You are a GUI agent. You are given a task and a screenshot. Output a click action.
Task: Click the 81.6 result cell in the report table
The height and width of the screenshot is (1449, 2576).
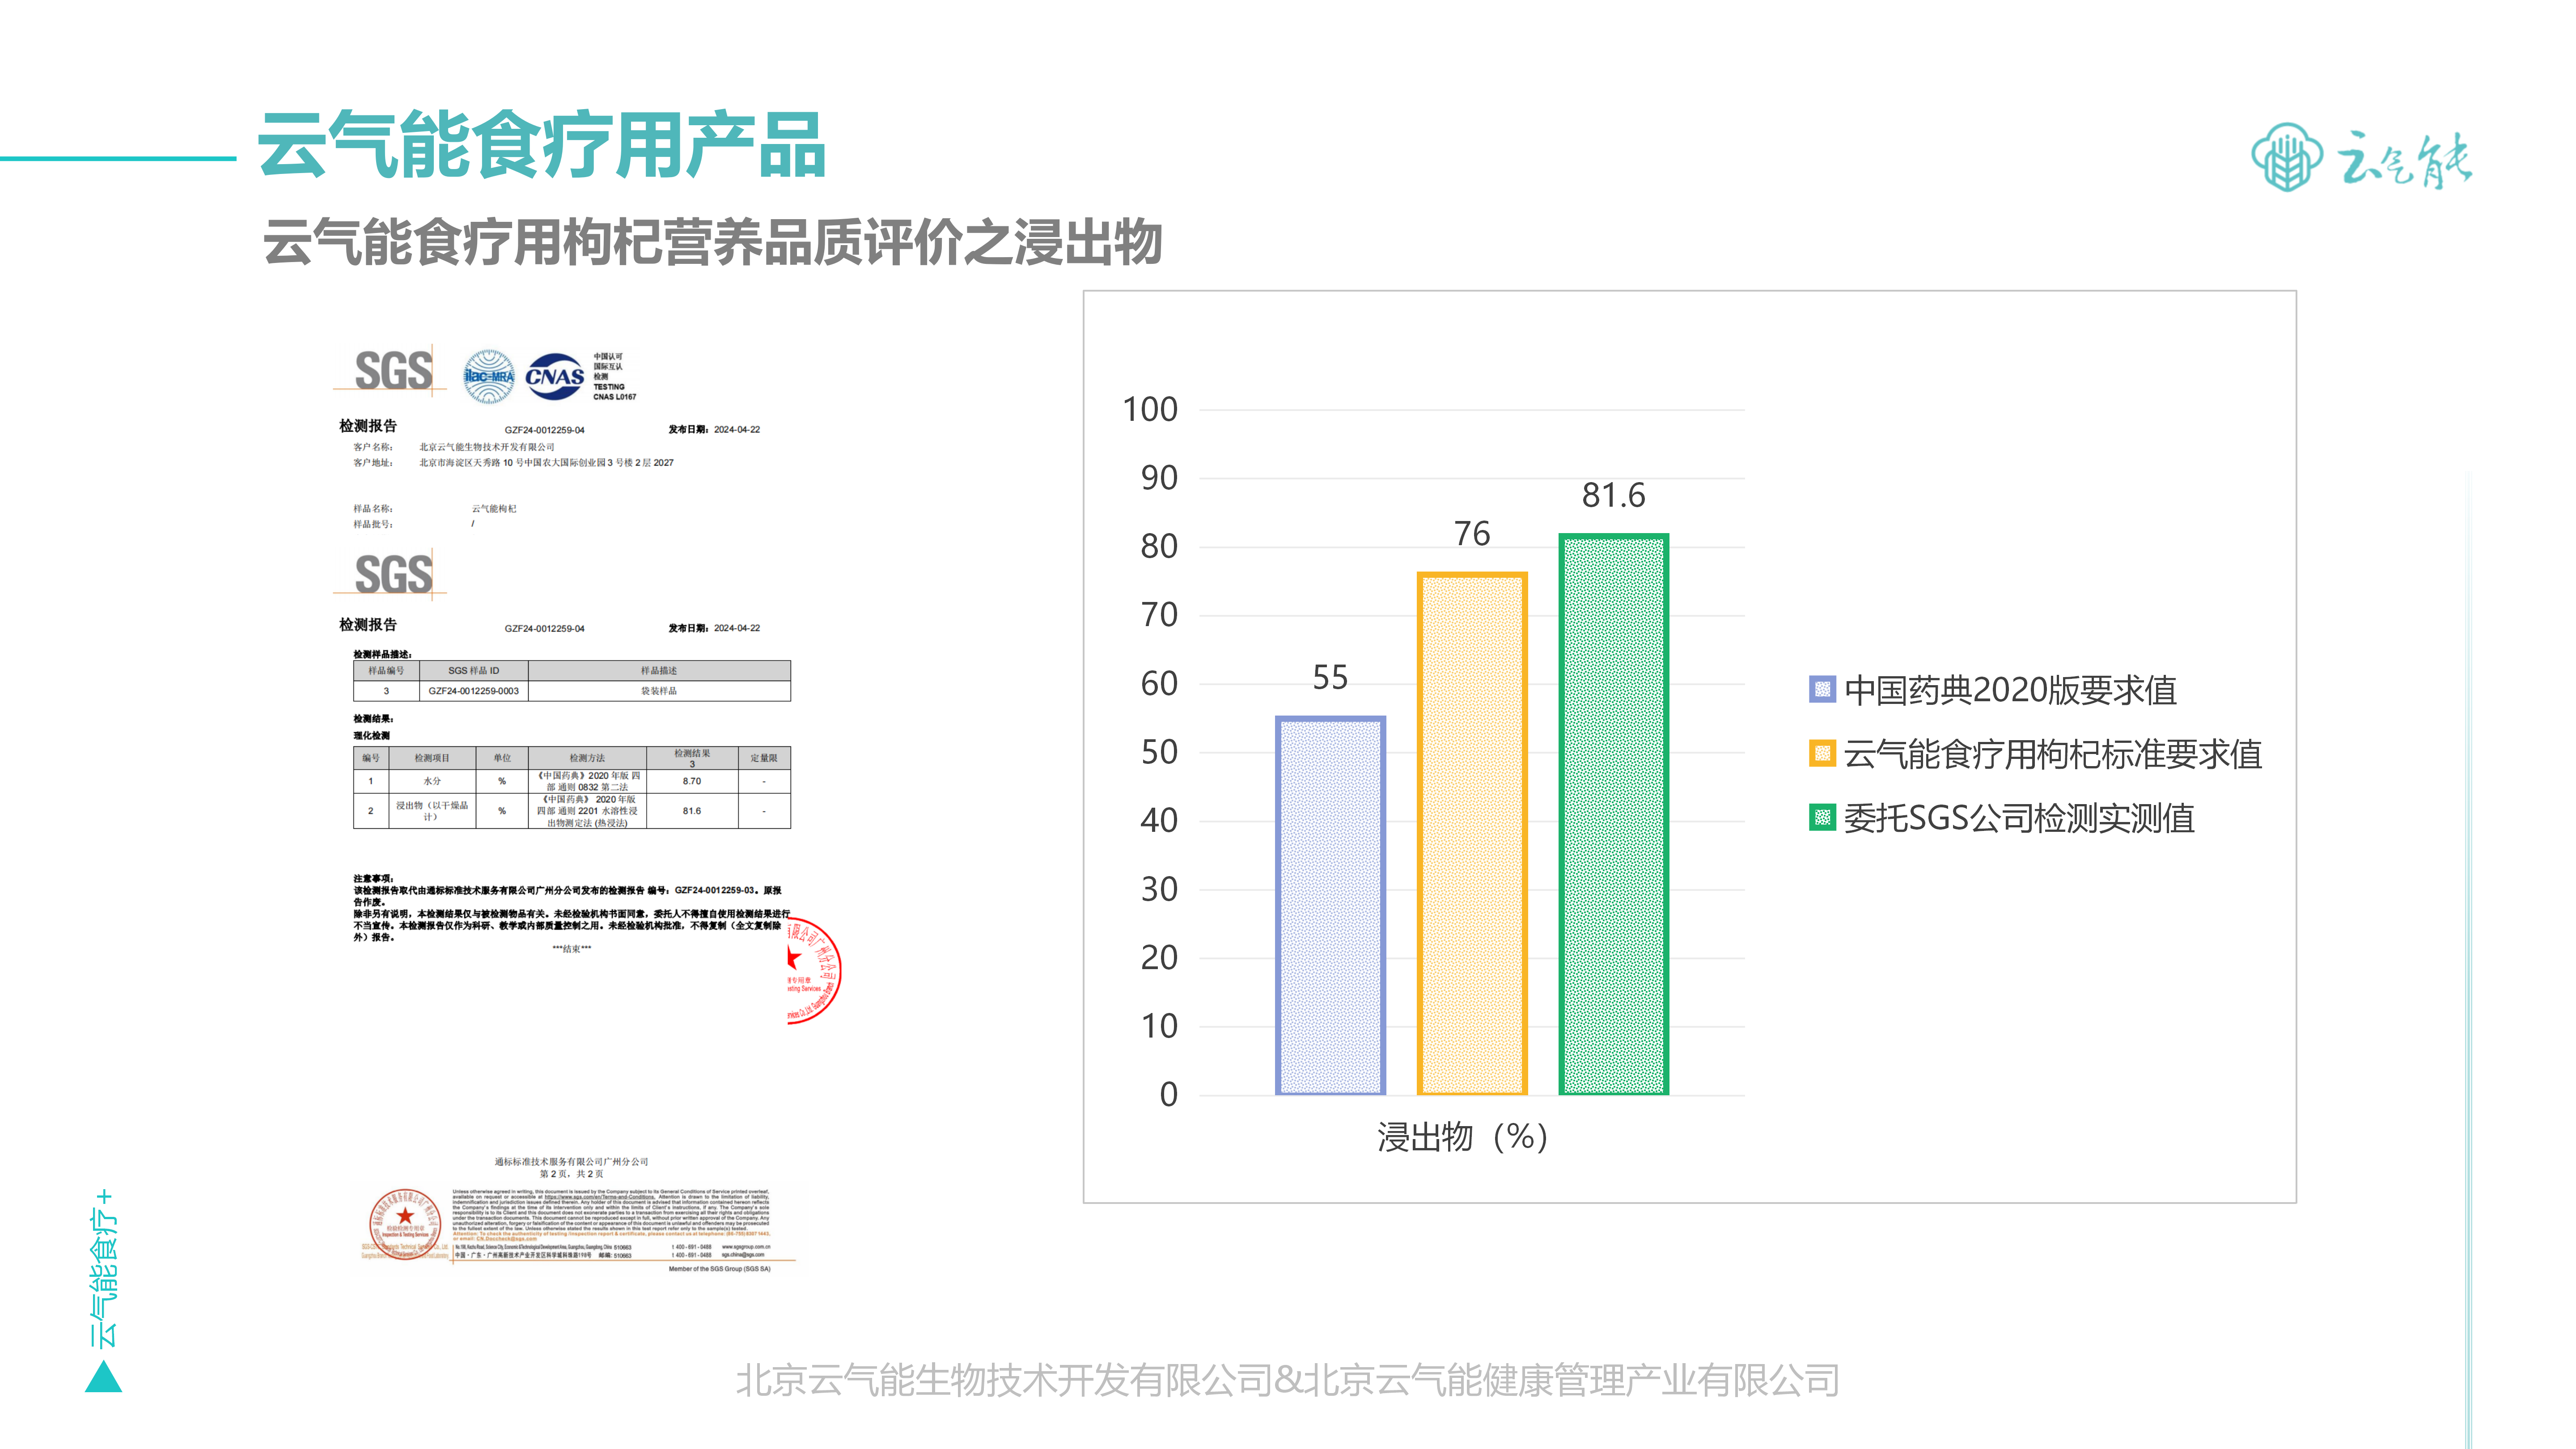click(x=692, y=811)
